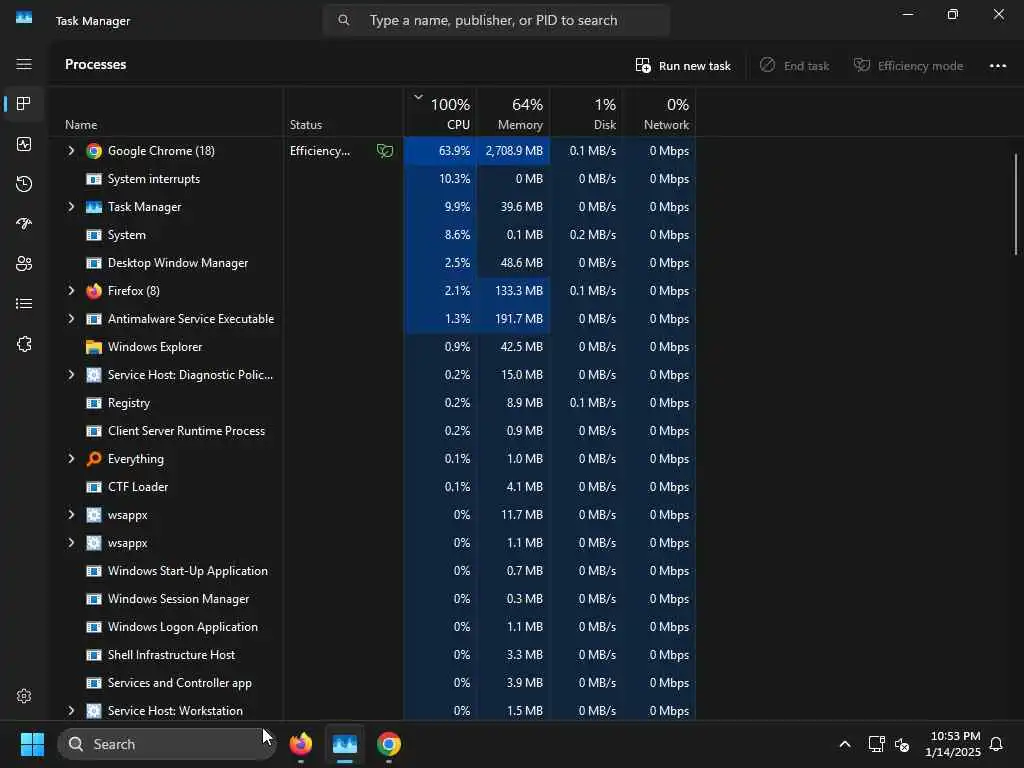
Task: Click the Task Manager process row icon
Action: pyautogui.click(x=94, y=207)
